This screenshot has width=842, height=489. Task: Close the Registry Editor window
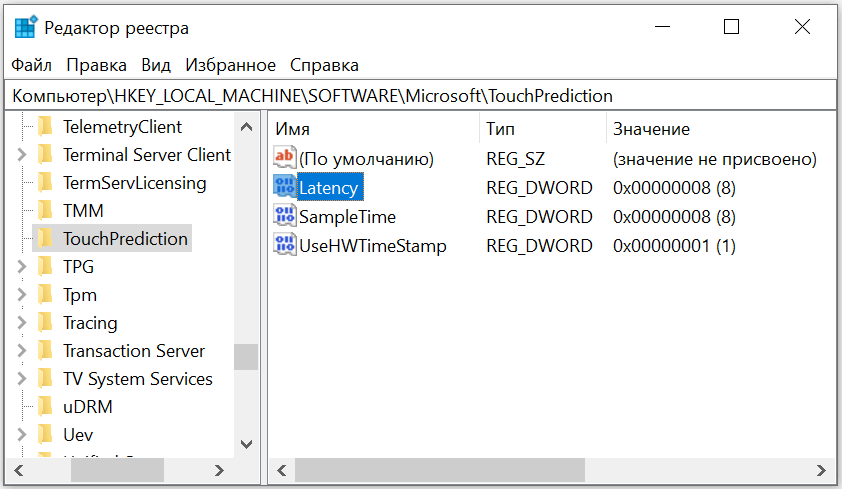coord(802,26)
